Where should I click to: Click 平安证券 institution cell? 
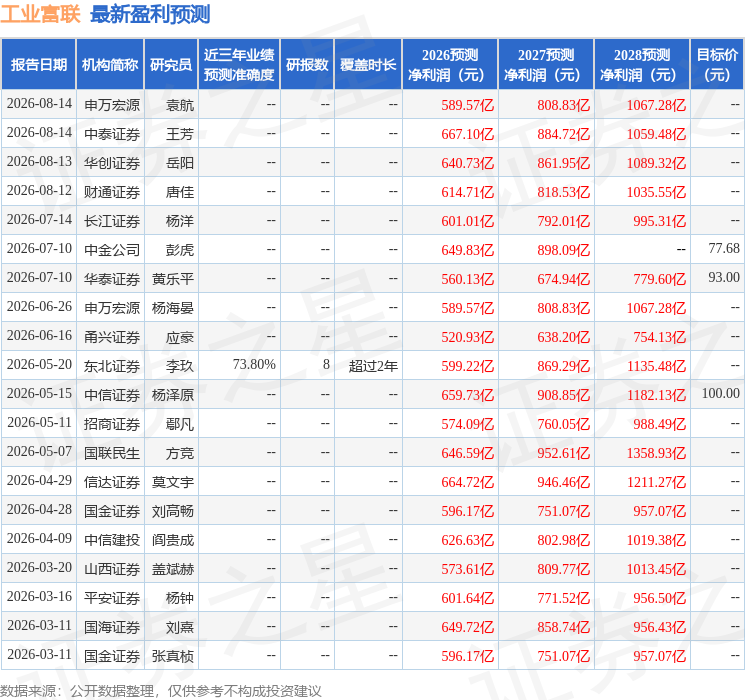pyautogui.click(x=112, y=598)
